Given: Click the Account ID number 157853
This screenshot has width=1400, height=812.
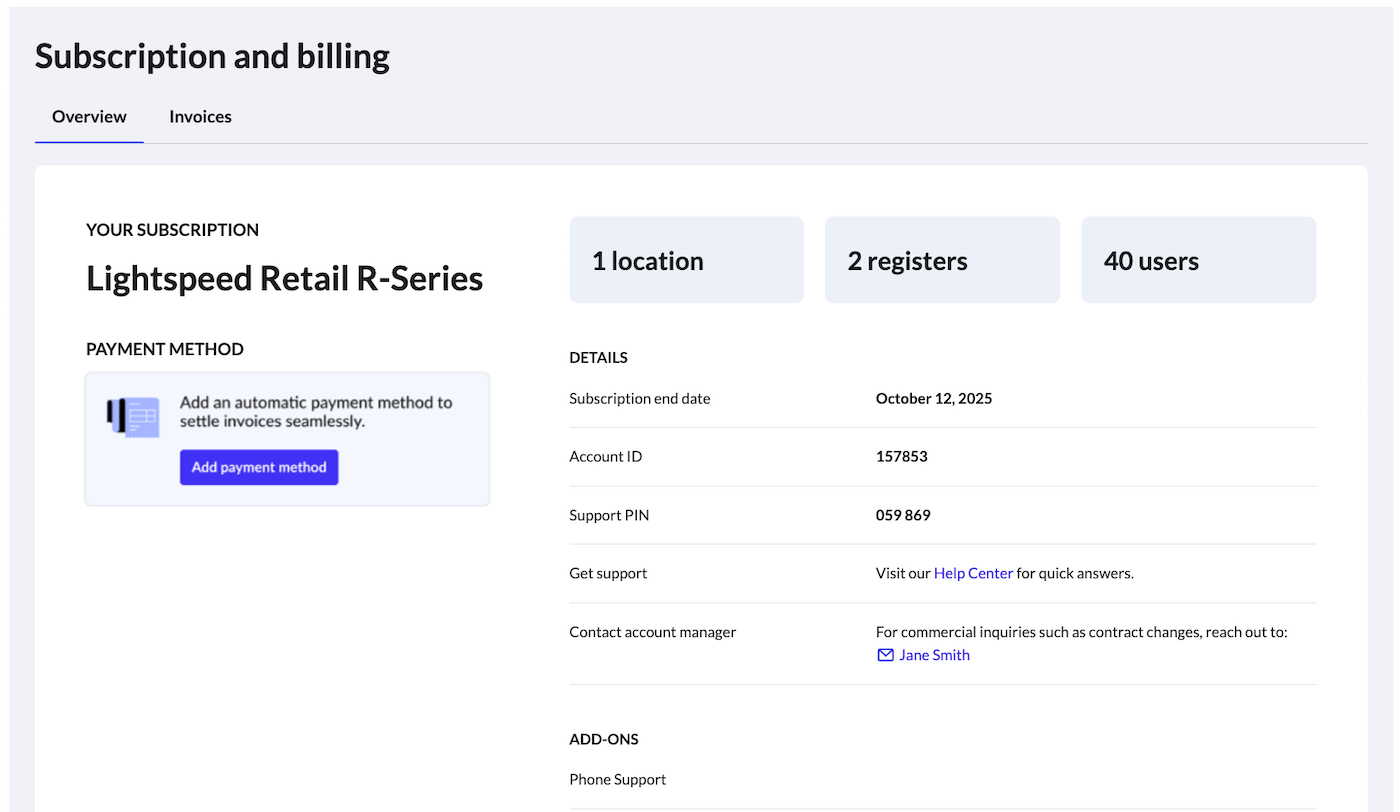Looking at the screenshot, I should [901, 456].
